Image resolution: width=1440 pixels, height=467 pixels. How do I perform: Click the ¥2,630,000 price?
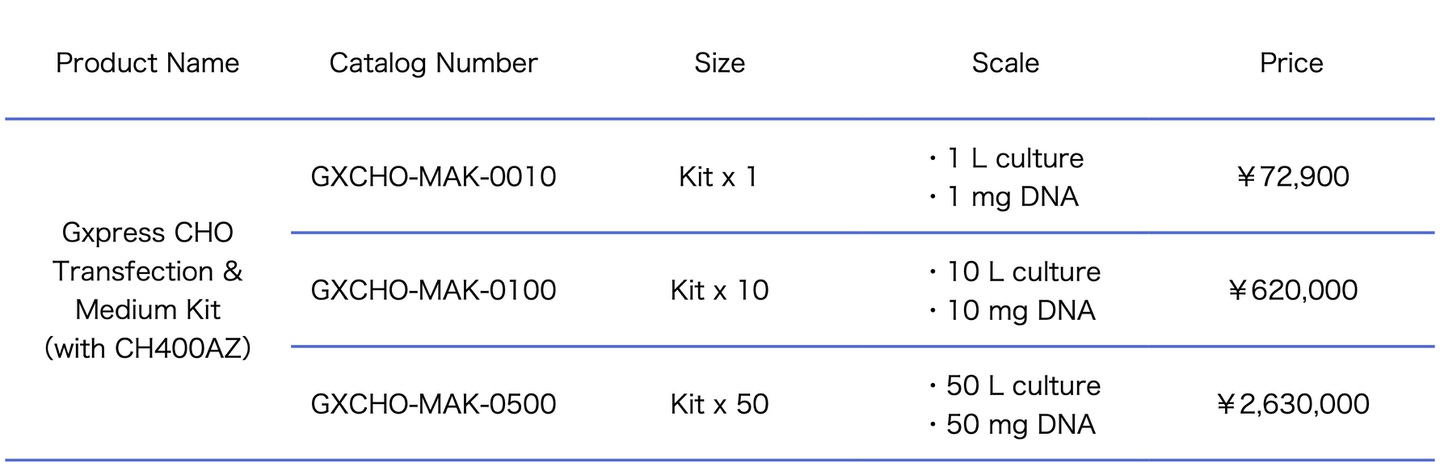pos(1291,404)
